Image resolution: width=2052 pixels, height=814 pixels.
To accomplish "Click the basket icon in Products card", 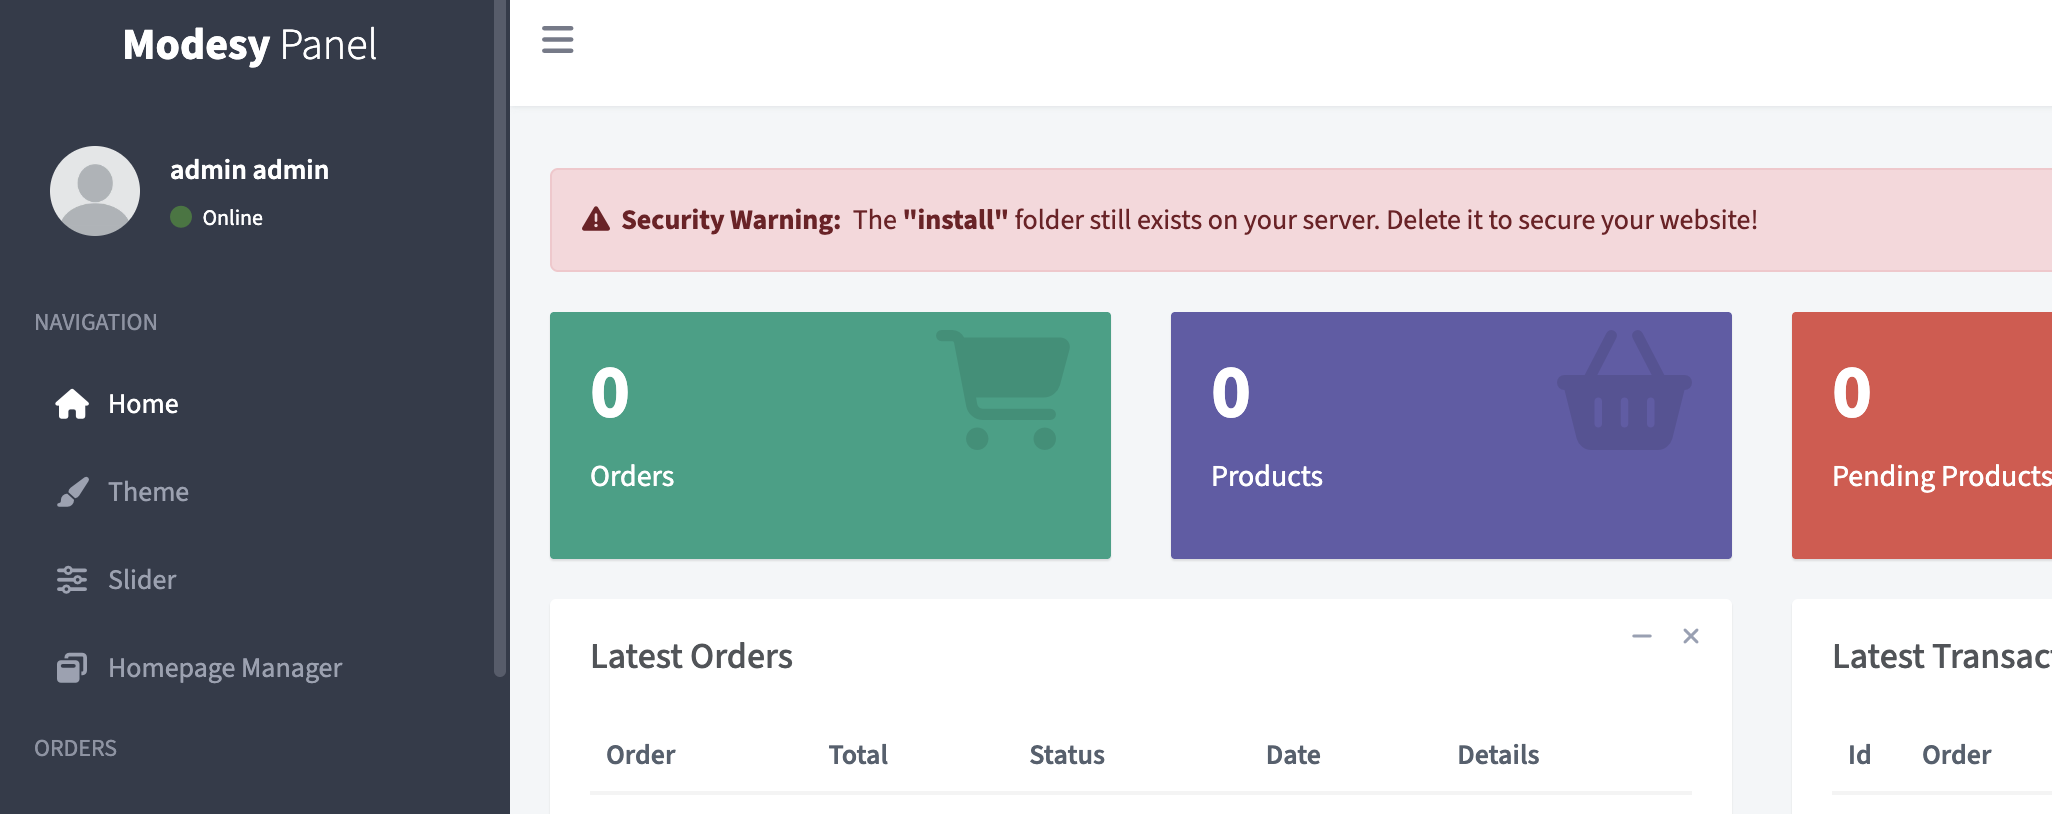I will point(1624,390).
